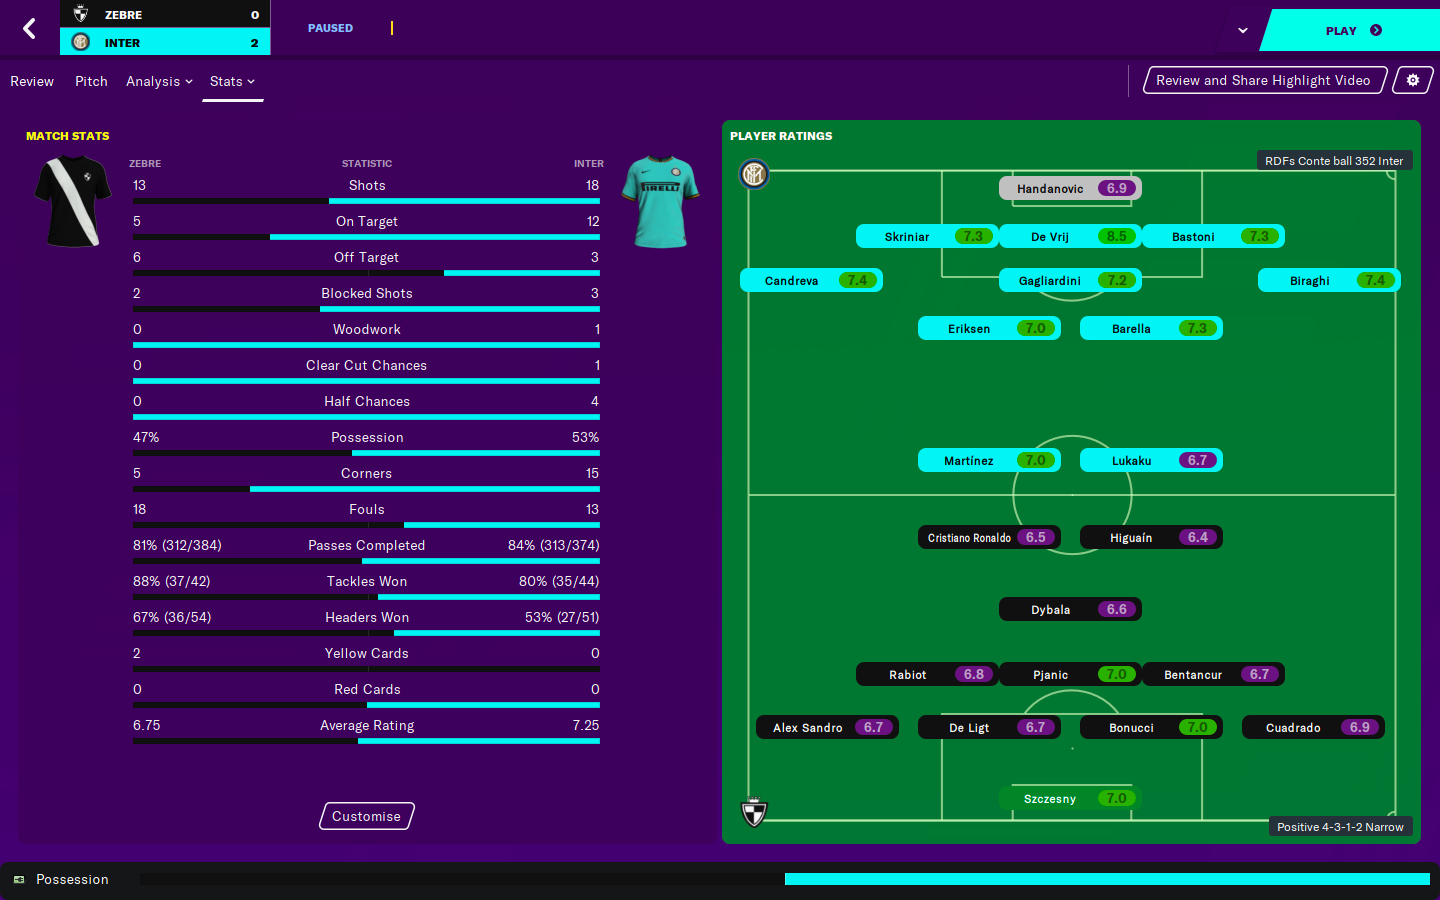
Task: Click the Half Chances statistic
Action: (x=366, y=401)
